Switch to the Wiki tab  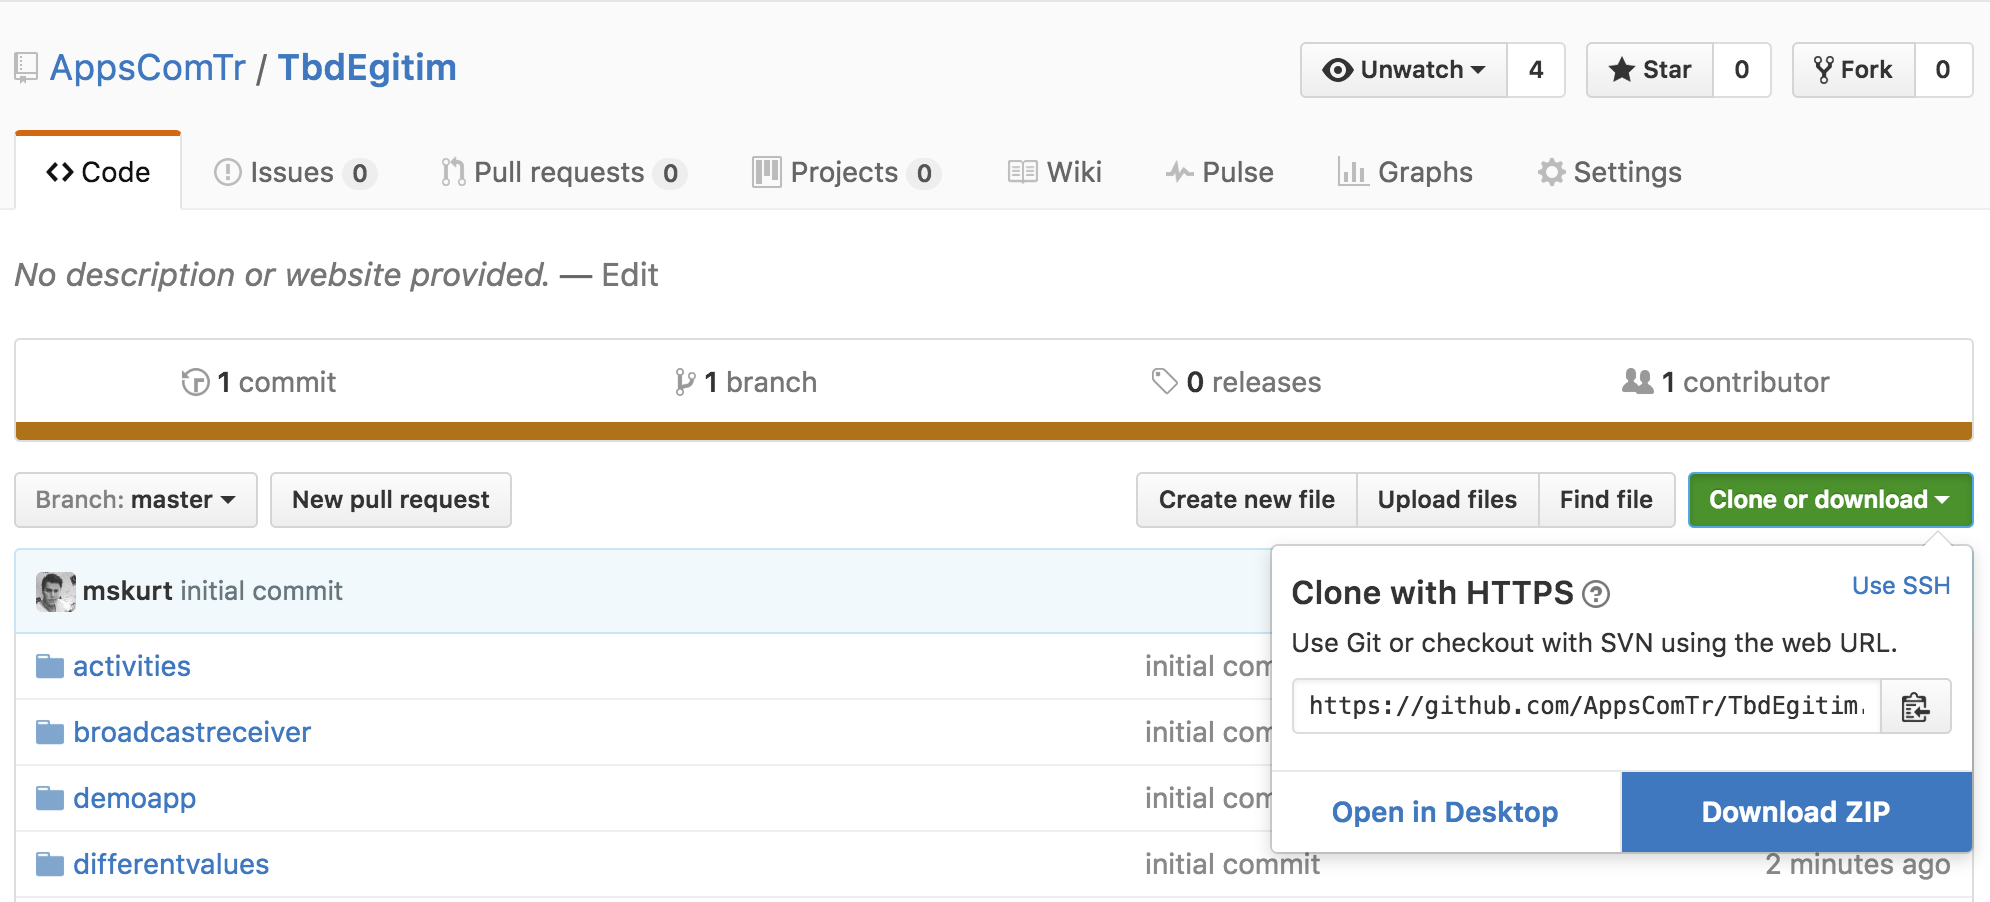pyautogui.click(x=1055, y=172)
